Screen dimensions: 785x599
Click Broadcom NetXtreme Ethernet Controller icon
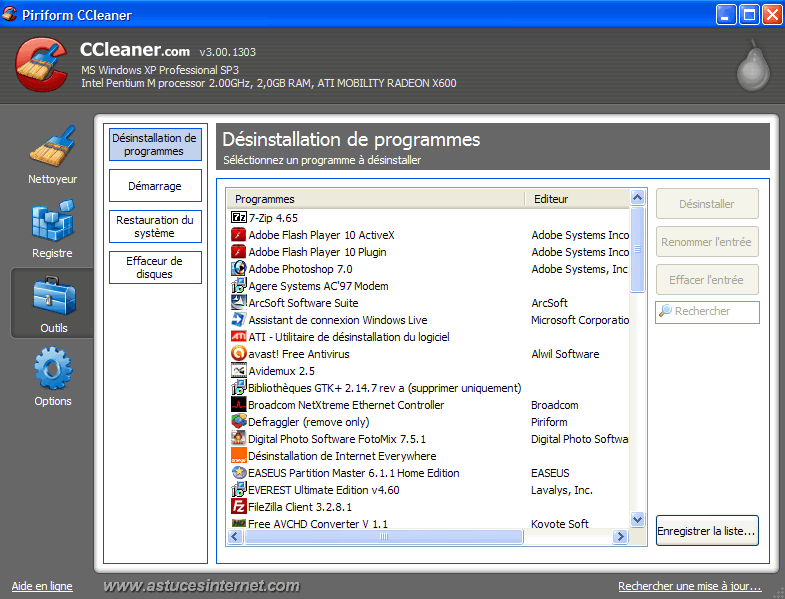click(x=238, y=404)
